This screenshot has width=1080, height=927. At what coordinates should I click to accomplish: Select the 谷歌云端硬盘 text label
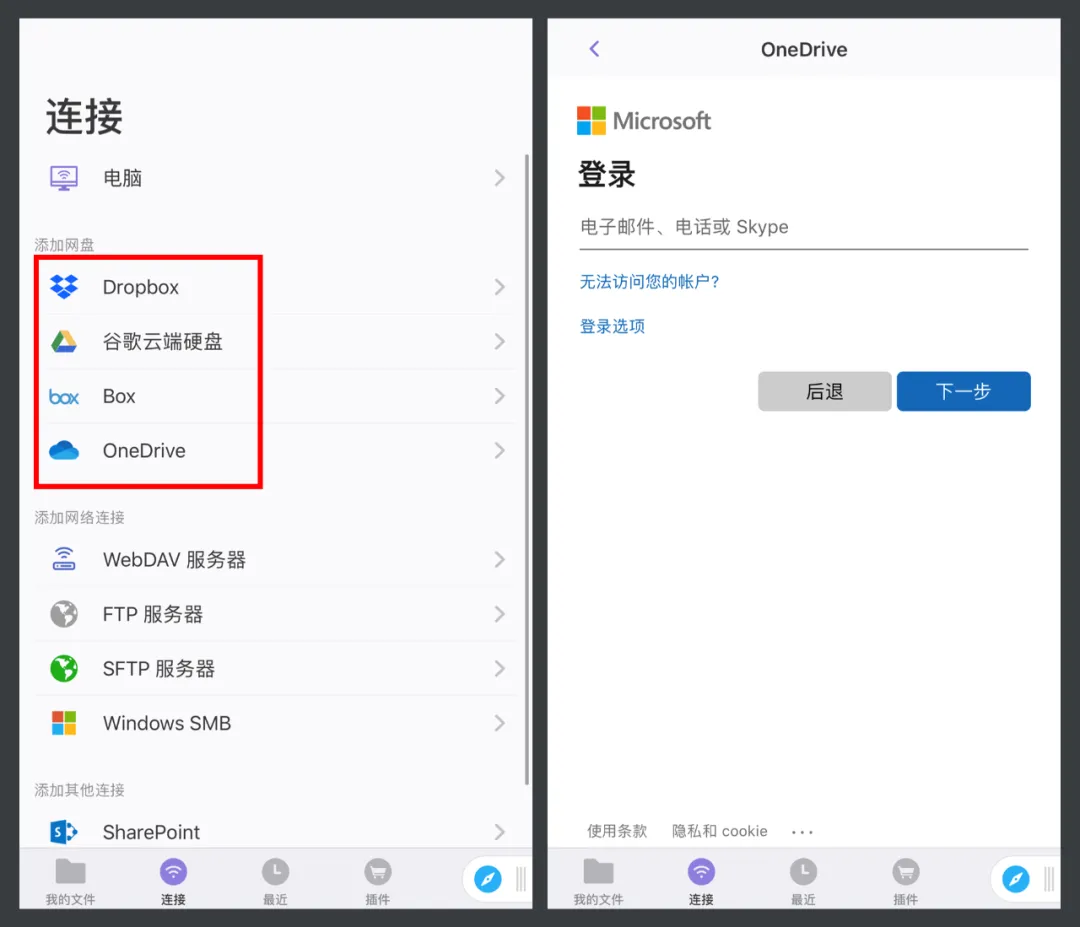point(163,342)
